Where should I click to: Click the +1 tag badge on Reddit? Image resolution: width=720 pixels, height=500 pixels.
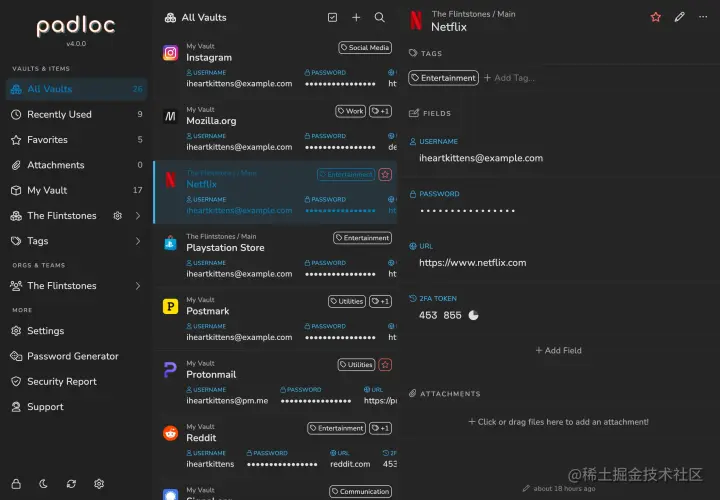tap(380, 428)
